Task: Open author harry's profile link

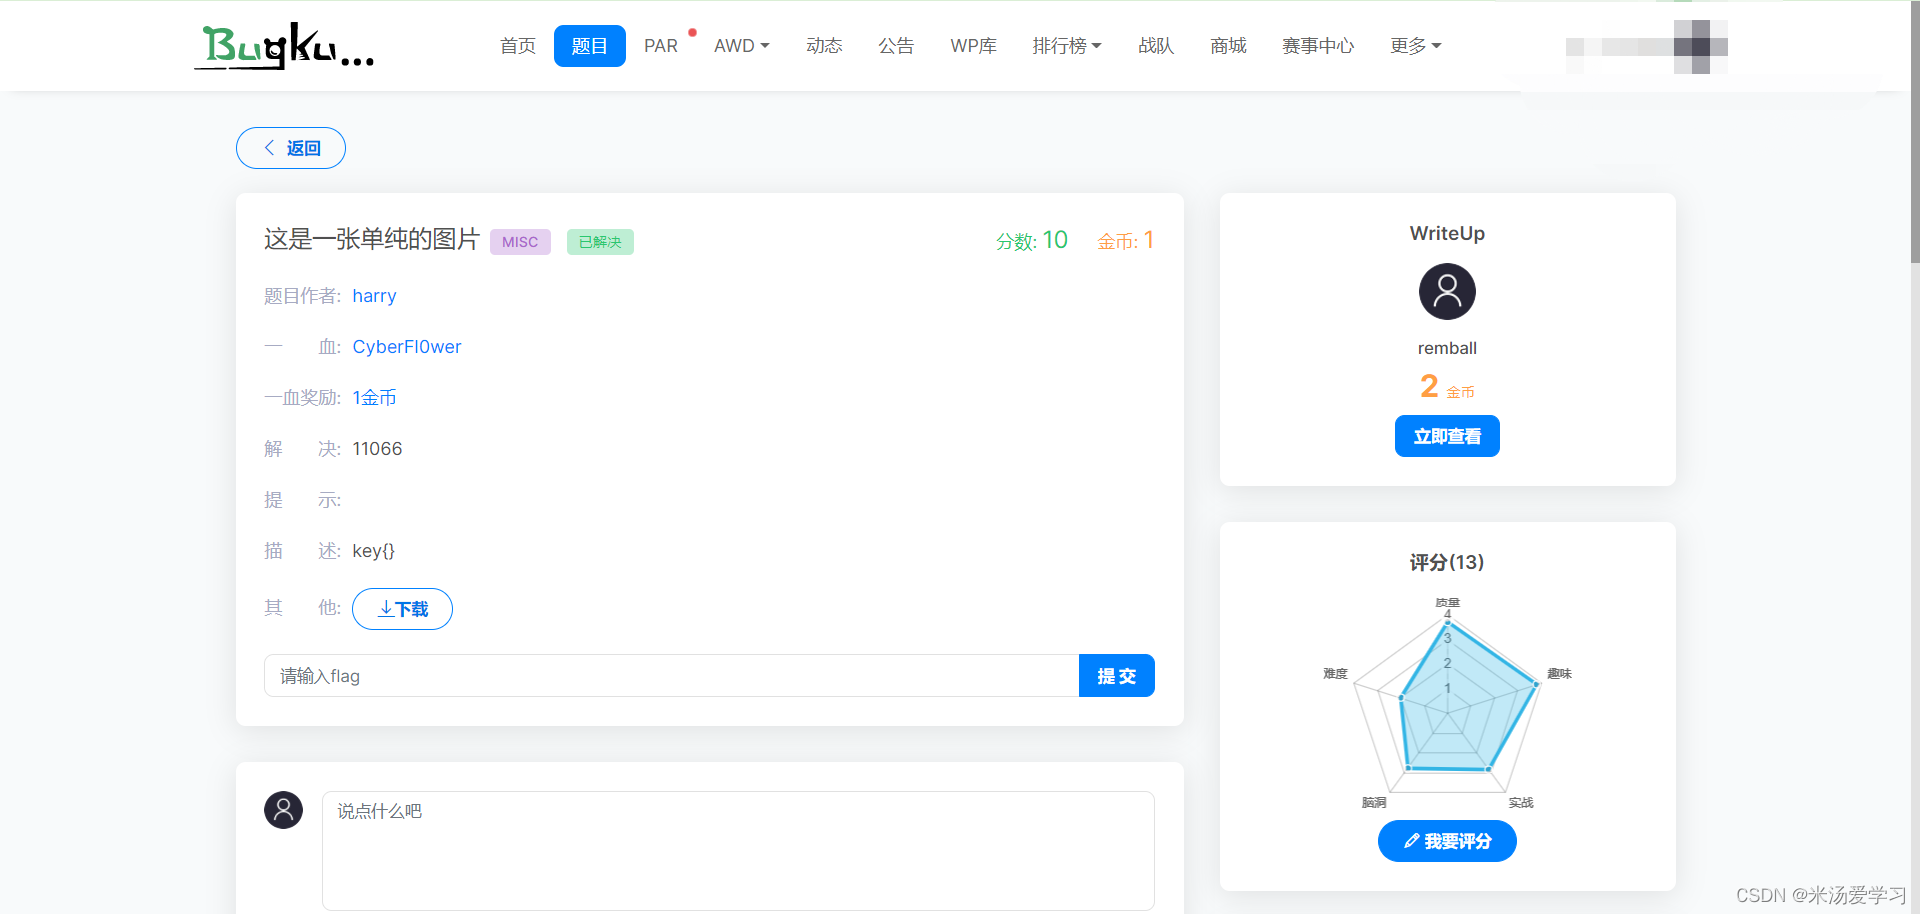Action: [x=374, y=296]
